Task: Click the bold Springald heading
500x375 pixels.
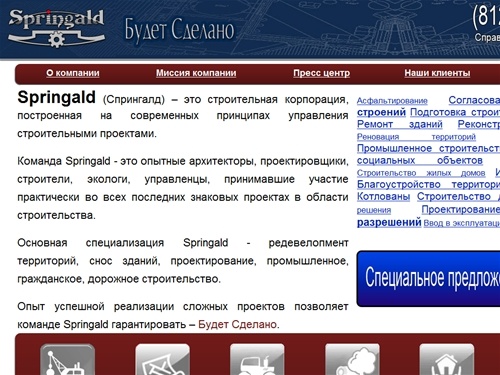Action: (56, 98)
